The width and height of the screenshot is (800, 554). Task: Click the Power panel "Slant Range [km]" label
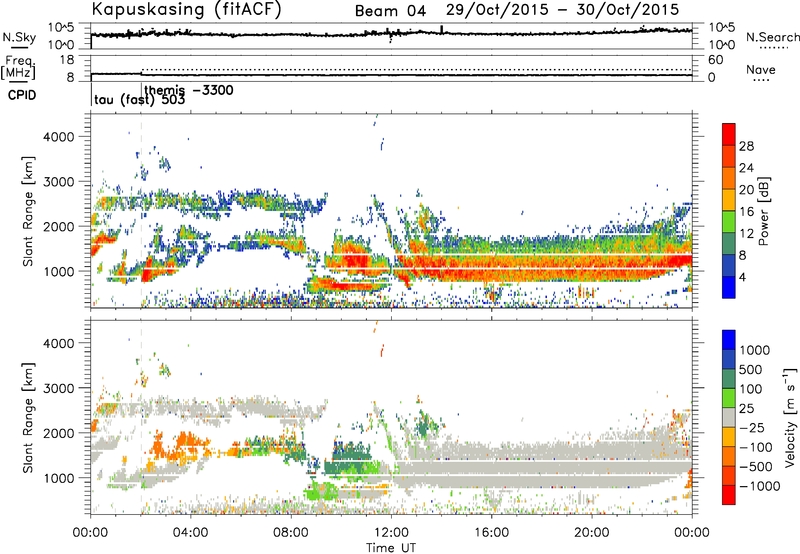[28, 211]
